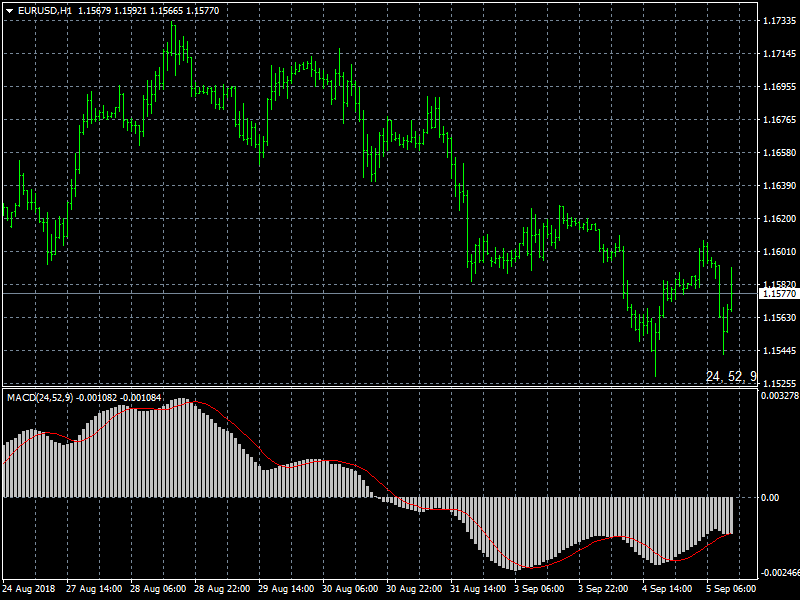Click the 1.15255 price axis label

[x=779, y=383]
